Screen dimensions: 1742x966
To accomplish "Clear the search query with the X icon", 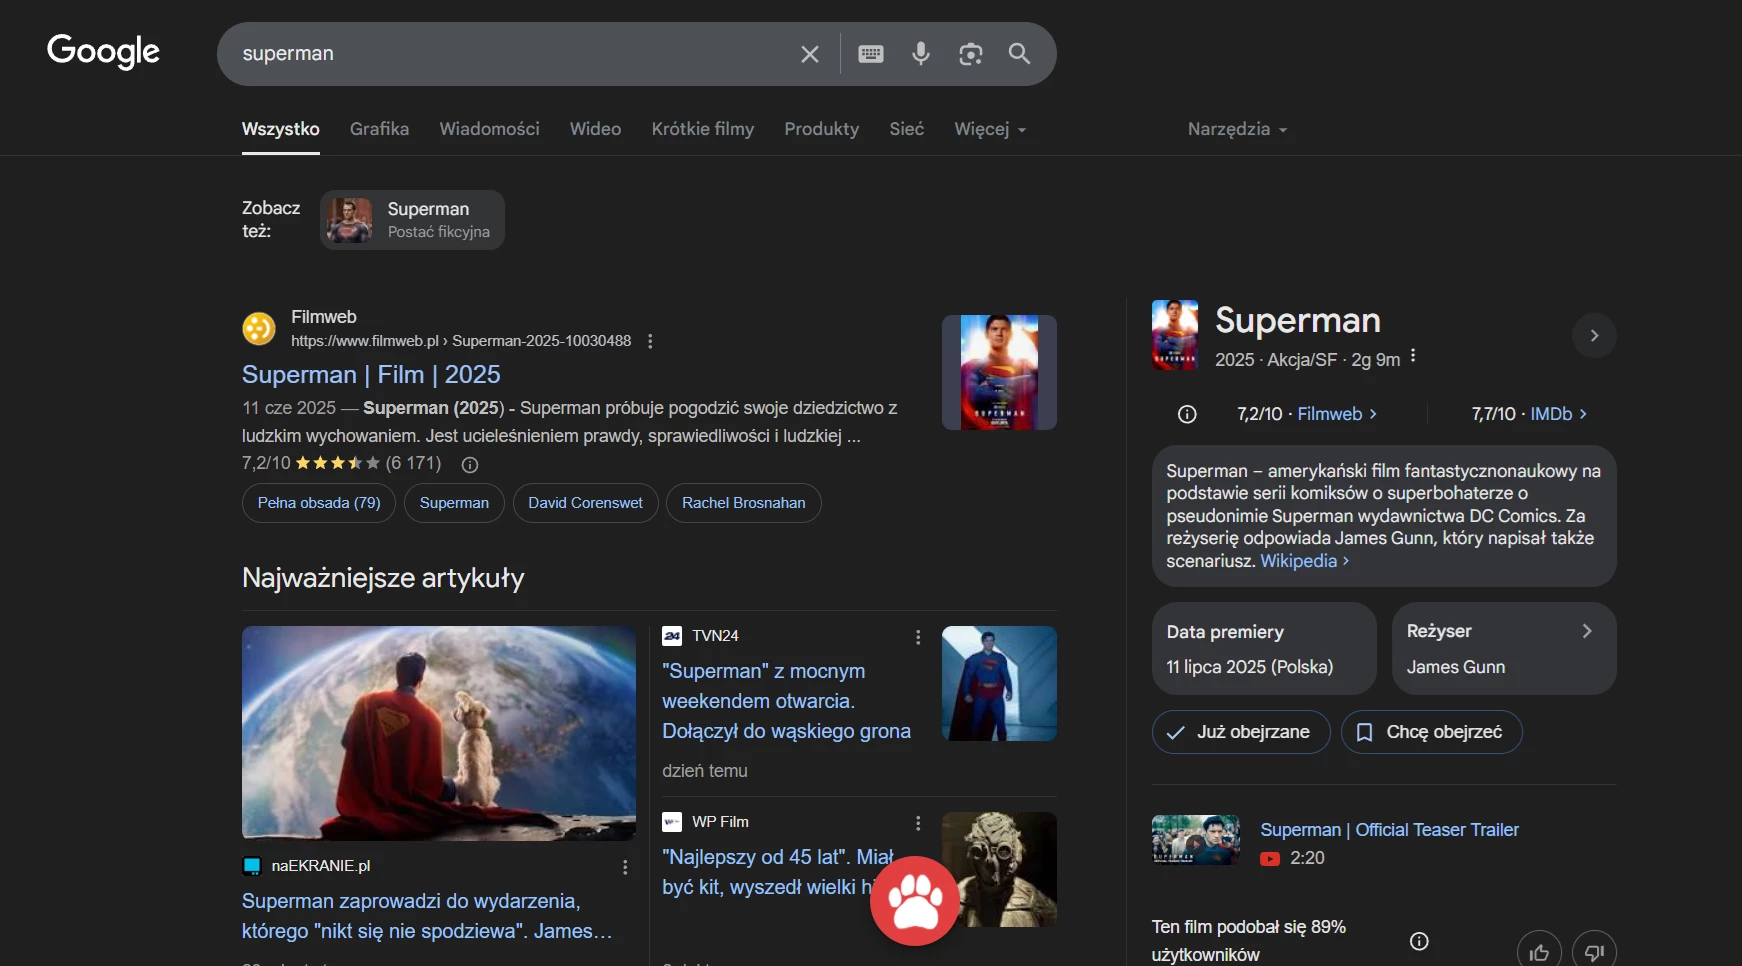I will coord(810,54).
